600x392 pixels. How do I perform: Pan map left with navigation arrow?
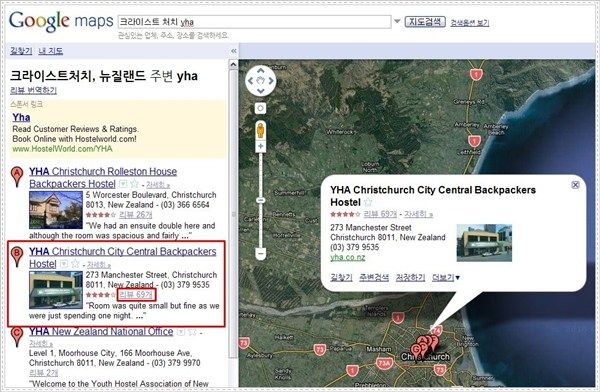(250, 81)
